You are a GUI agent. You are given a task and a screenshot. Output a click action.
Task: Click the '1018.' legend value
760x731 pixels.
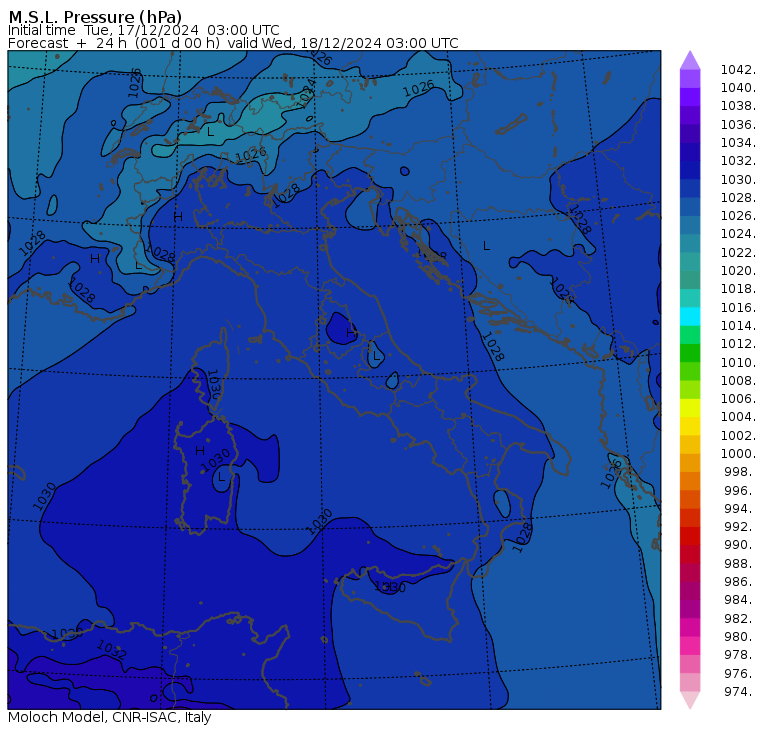[x=738, y=288]
